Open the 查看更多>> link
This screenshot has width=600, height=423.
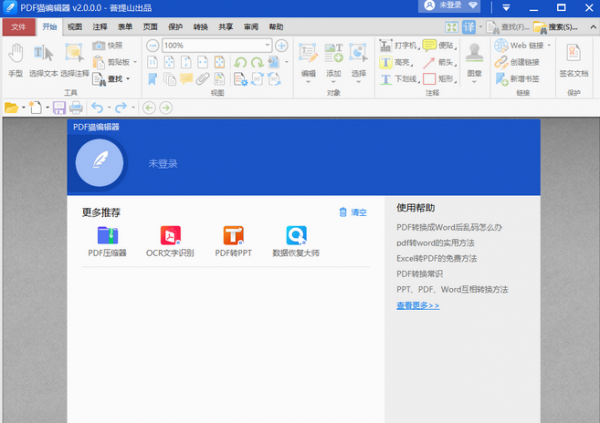418,305
